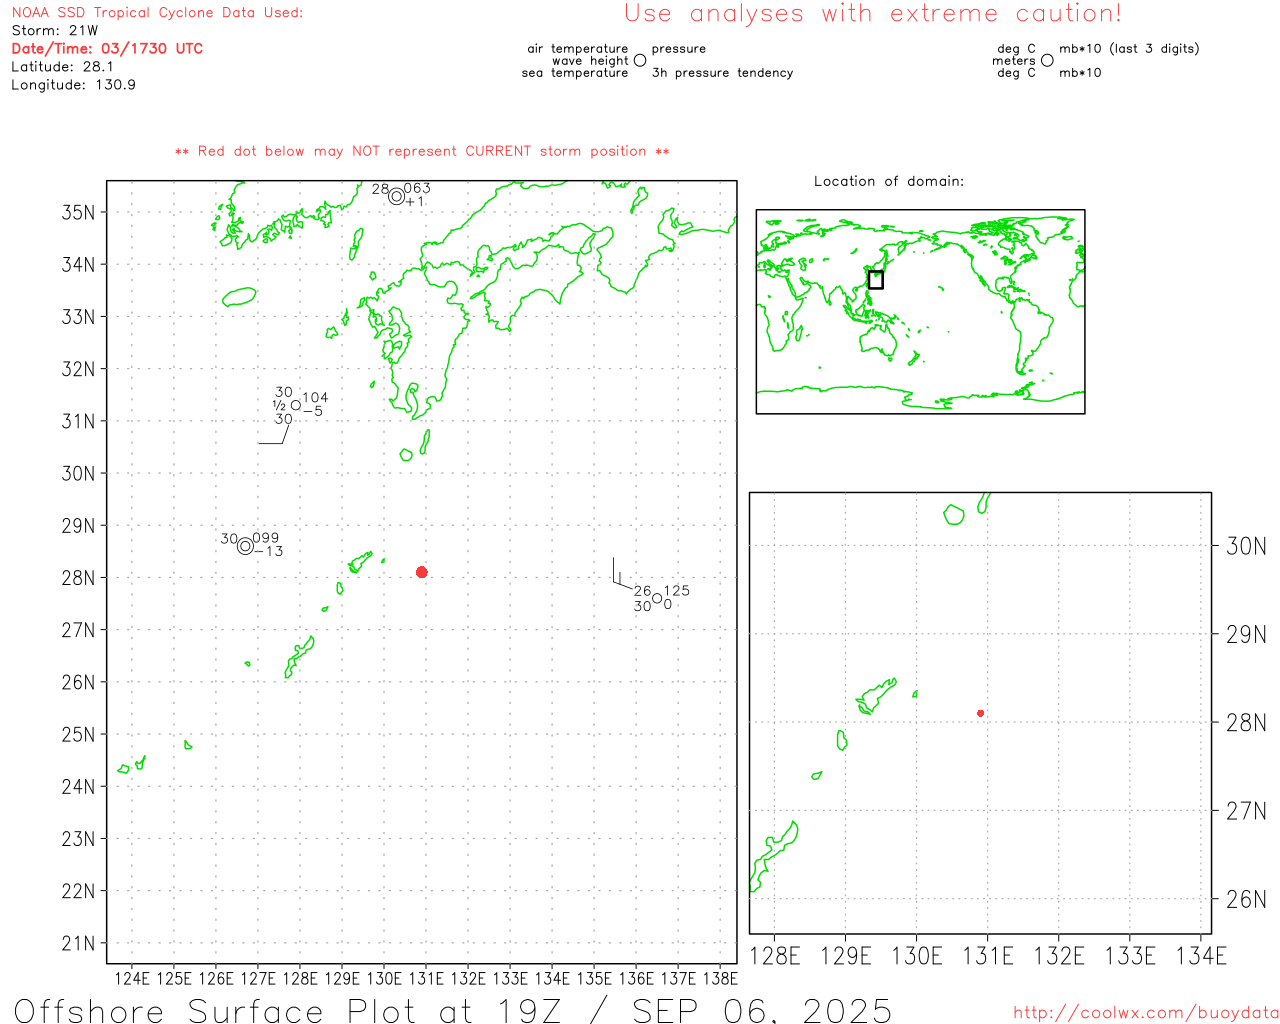Image resolution: width=1280 pixels, height=1024 pixels.
Task: Click the red storm dot on zoomed inset map
Action: click(x=981, y=713)
